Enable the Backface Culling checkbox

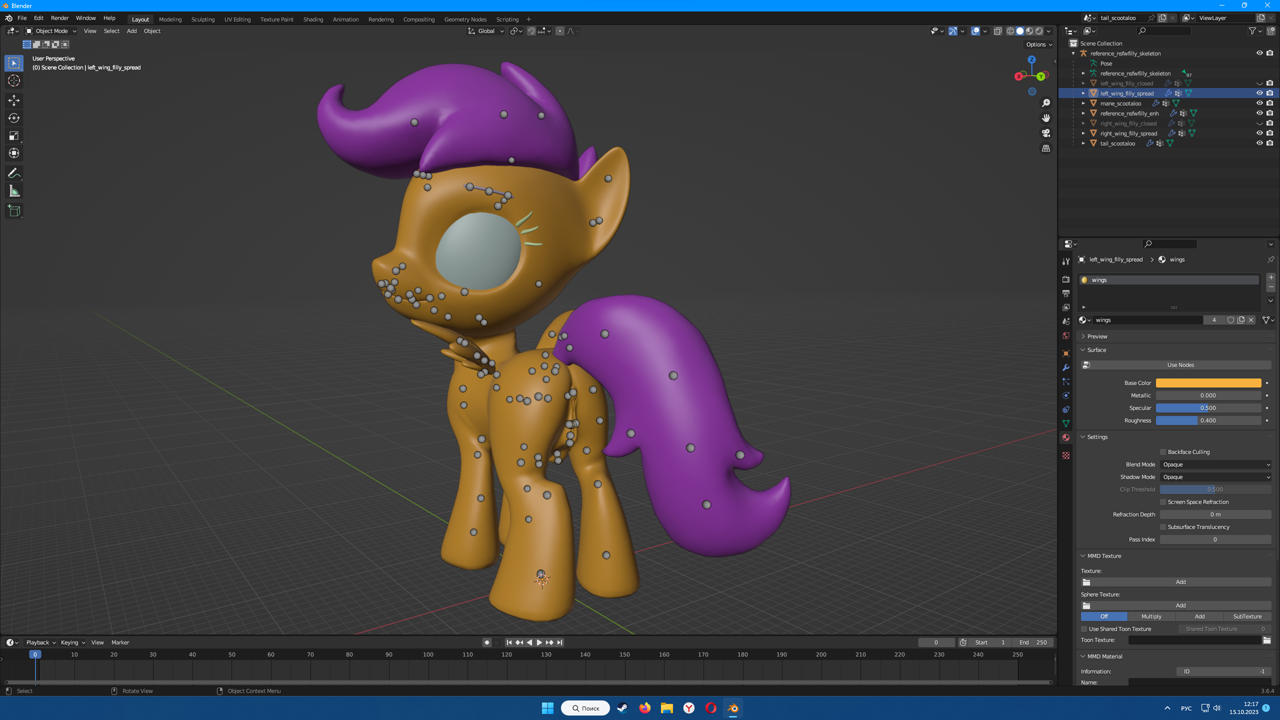[1163, 452]
